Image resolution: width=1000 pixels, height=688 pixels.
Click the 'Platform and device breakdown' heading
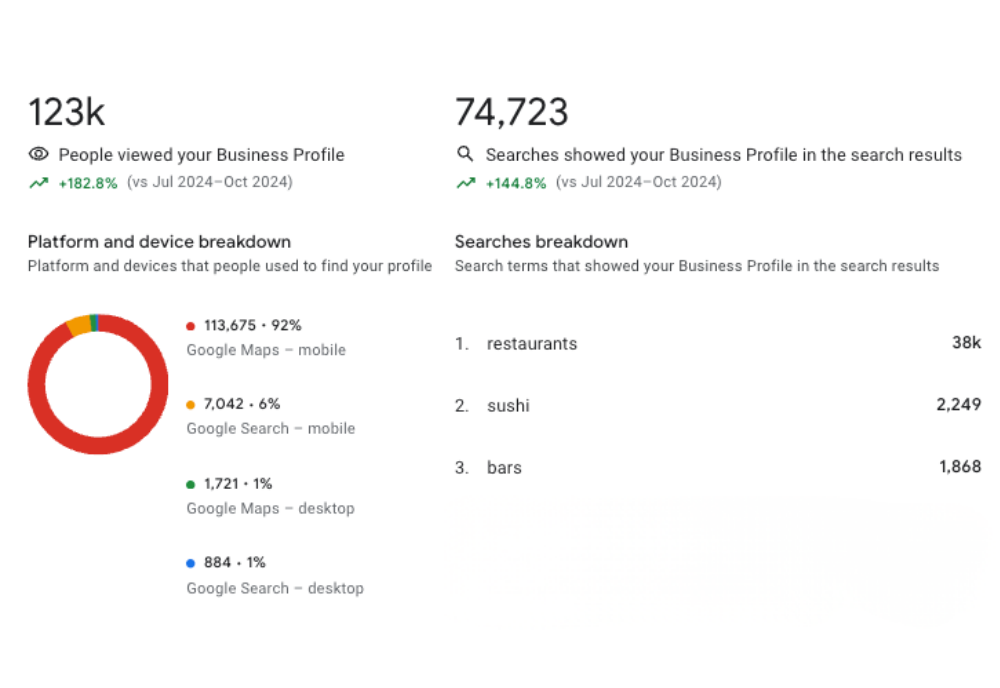[x=159, y=242]
